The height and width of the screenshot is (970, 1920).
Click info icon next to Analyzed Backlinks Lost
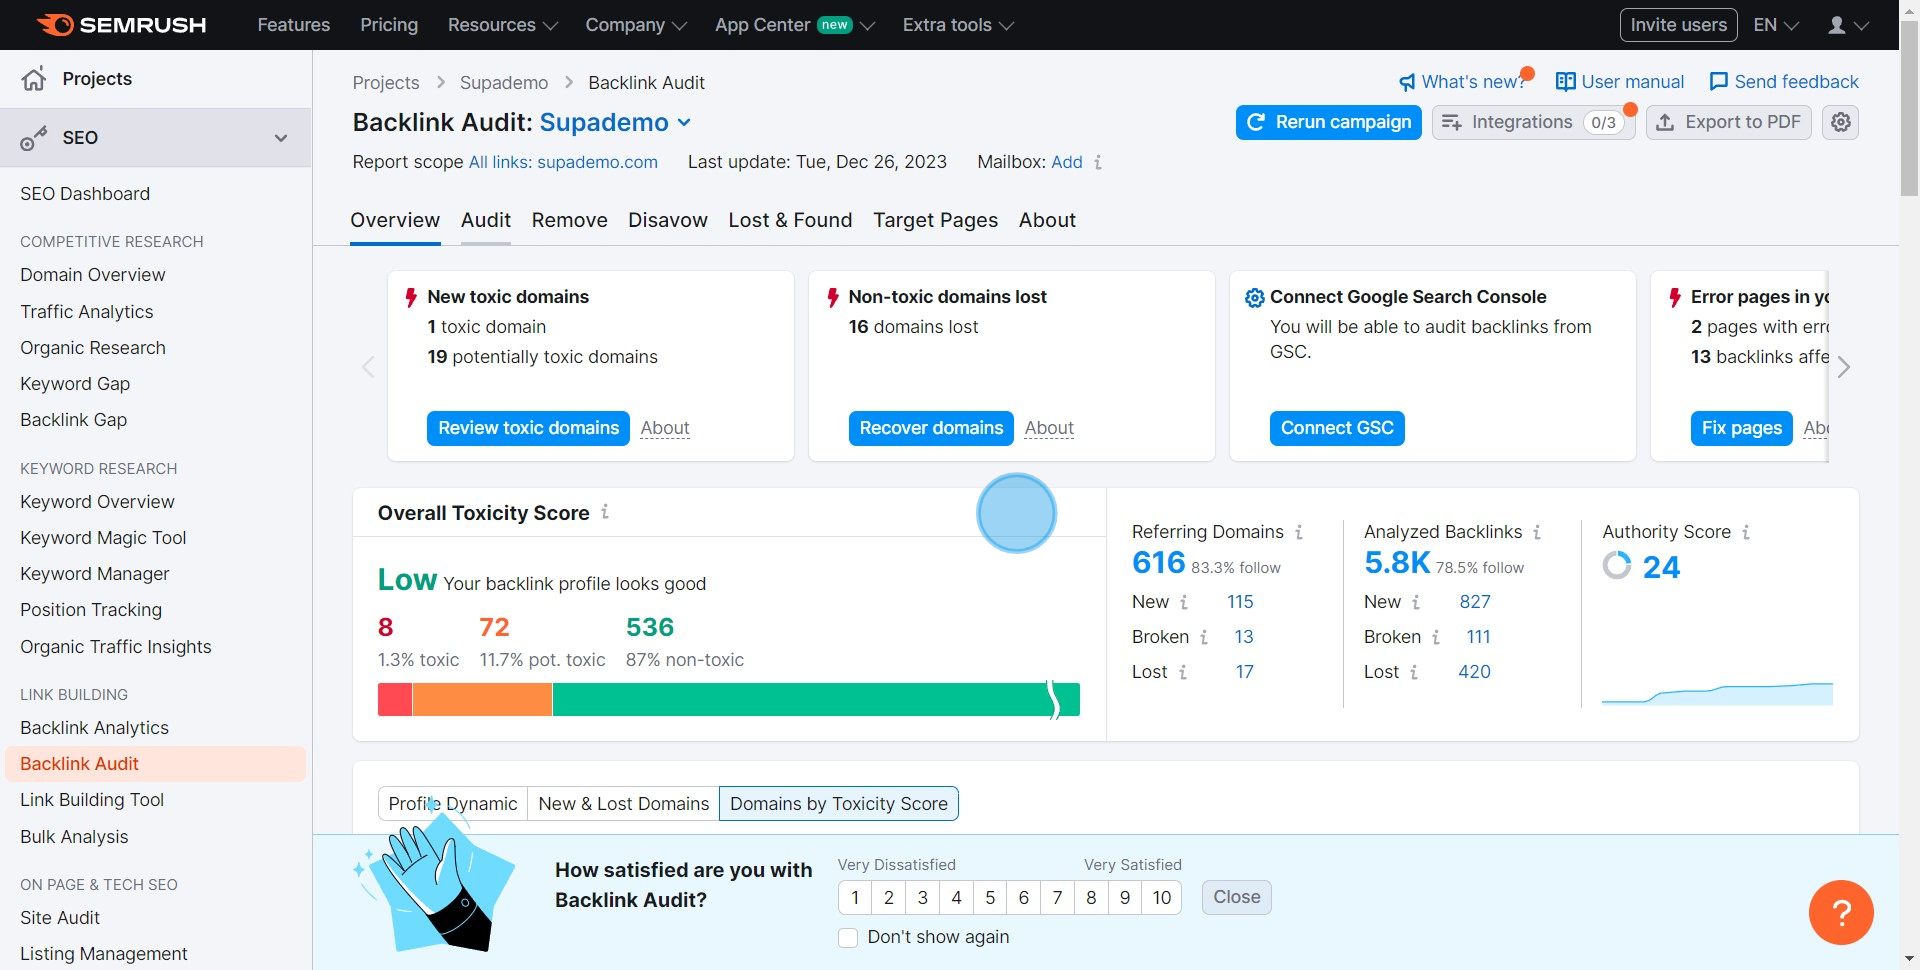(1414, 672)
